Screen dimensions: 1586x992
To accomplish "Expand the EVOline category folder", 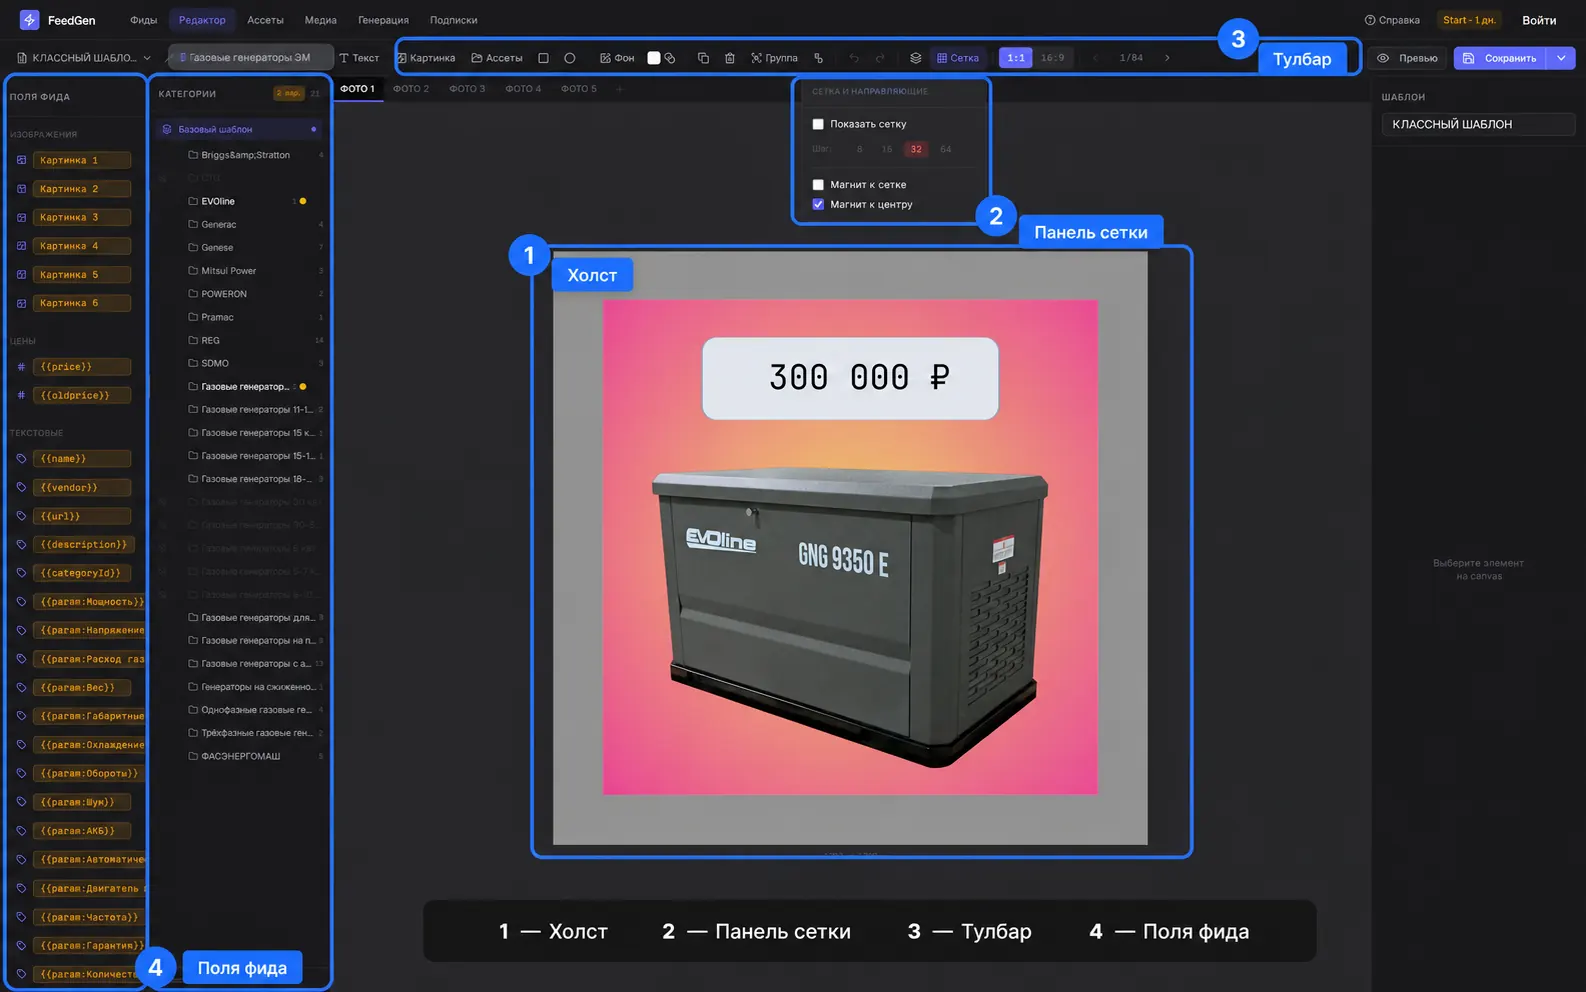I will (218, 201).
